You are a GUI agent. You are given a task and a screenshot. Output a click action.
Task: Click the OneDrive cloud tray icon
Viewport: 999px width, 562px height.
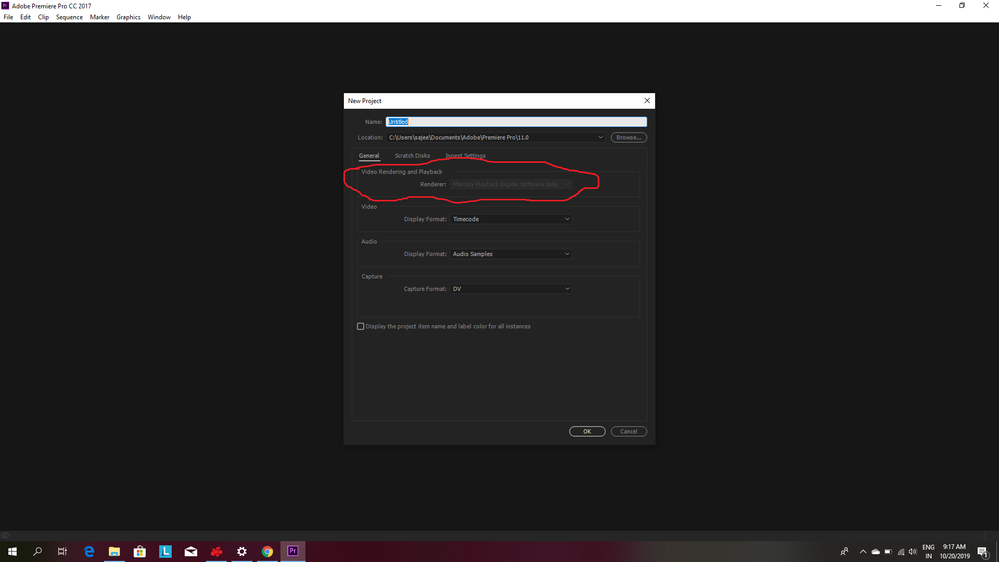click(x=875, y=552)
